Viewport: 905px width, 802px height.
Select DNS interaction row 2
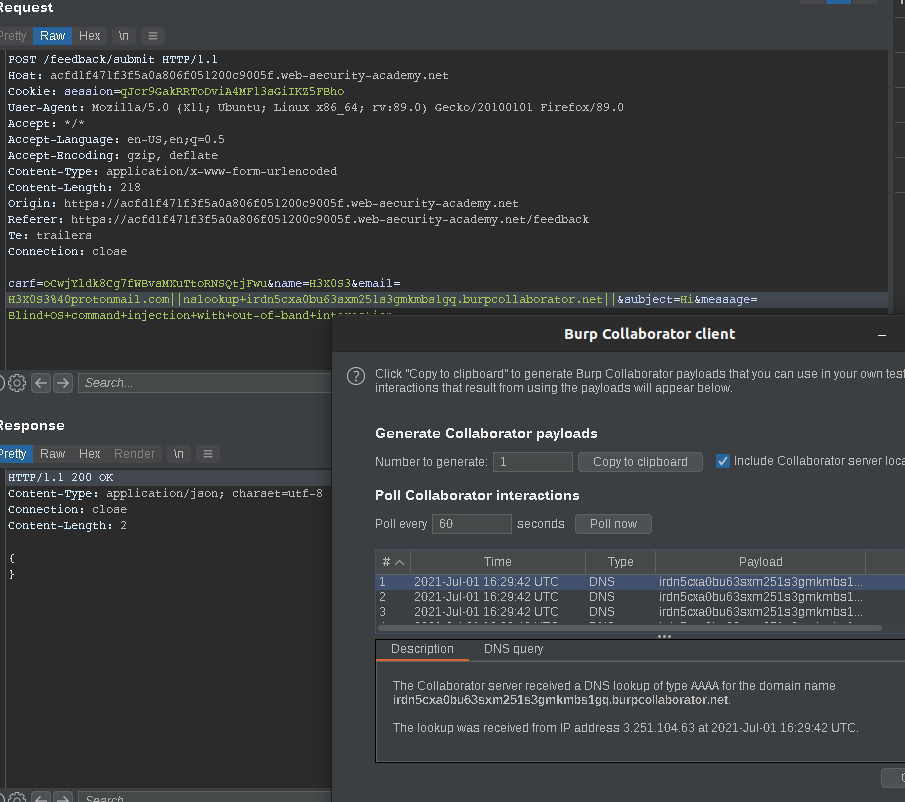click(x=640, y=597)
